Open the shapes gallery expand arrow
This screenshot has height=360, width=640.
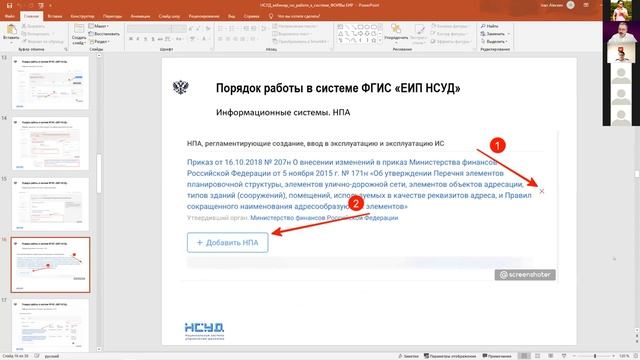(x=380, y=40)
